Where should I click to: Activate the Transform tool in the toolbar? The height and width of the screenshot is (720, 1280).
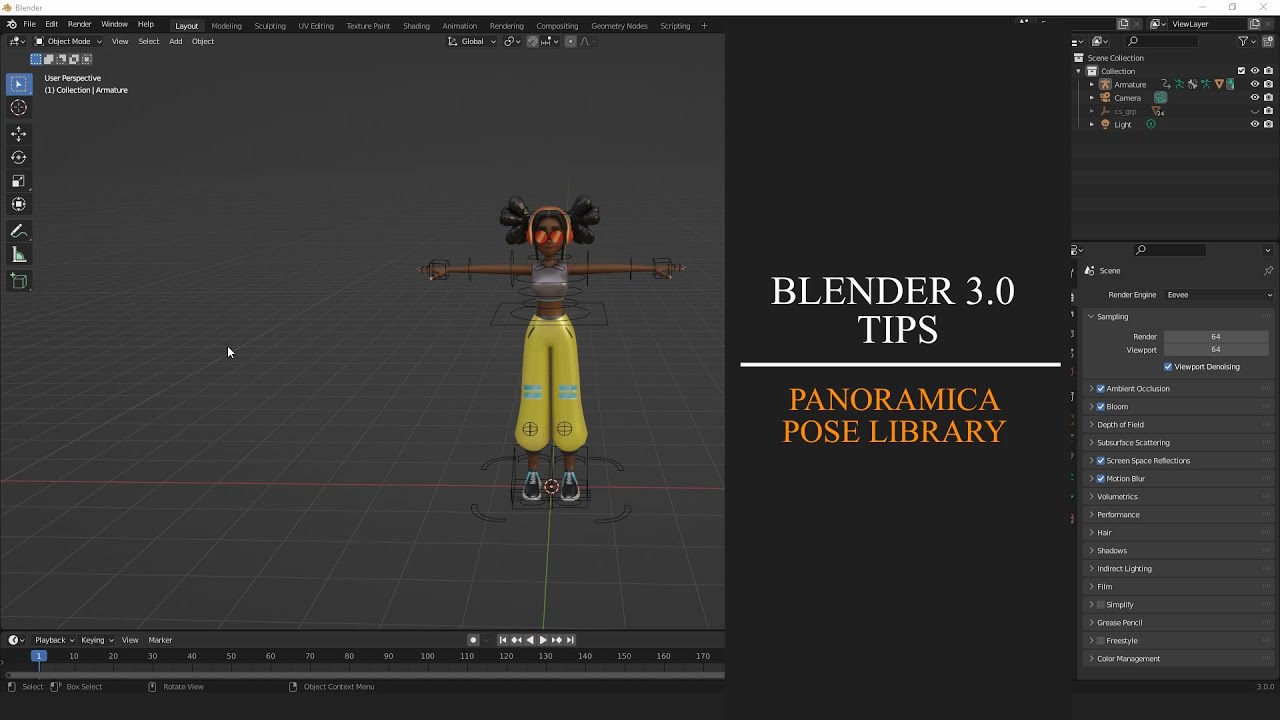tap(18, 204)
